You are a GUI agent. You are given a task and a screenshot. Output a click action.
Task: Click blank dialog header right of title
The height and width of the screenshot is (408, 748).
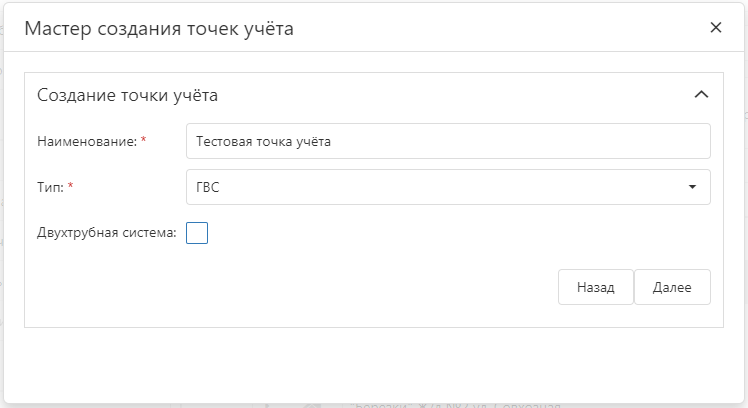[x=500, y=28]
